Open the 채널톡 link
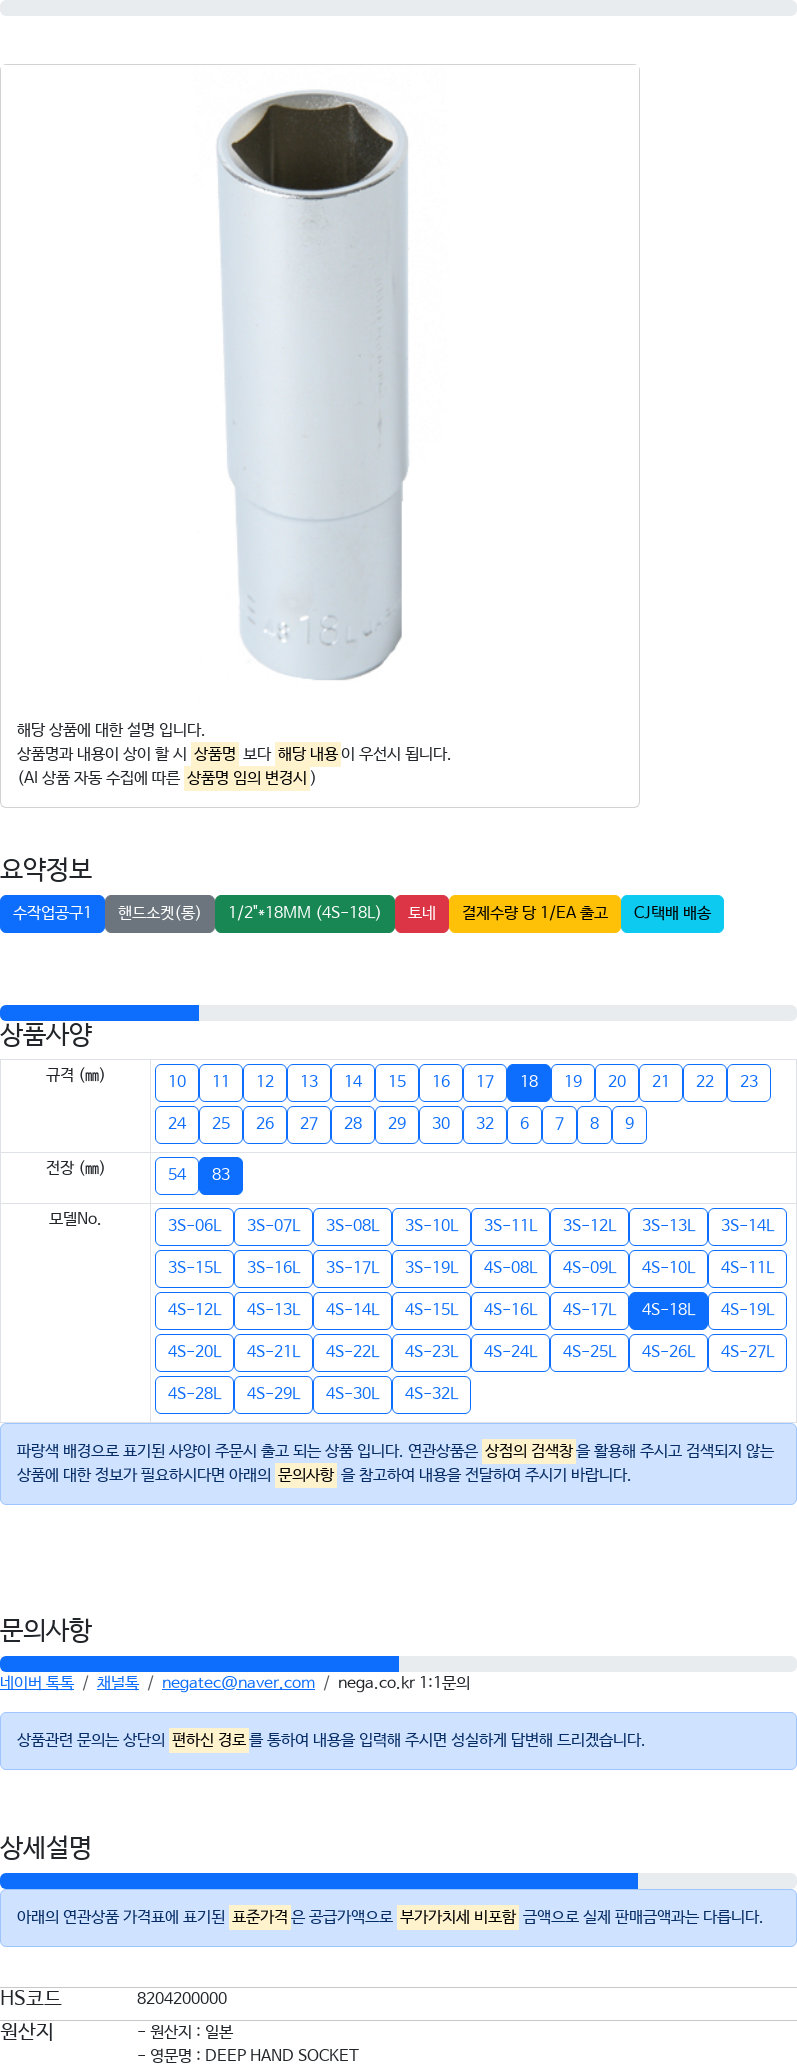The height and width of the screenshot is (2069, 797). 117,1683
